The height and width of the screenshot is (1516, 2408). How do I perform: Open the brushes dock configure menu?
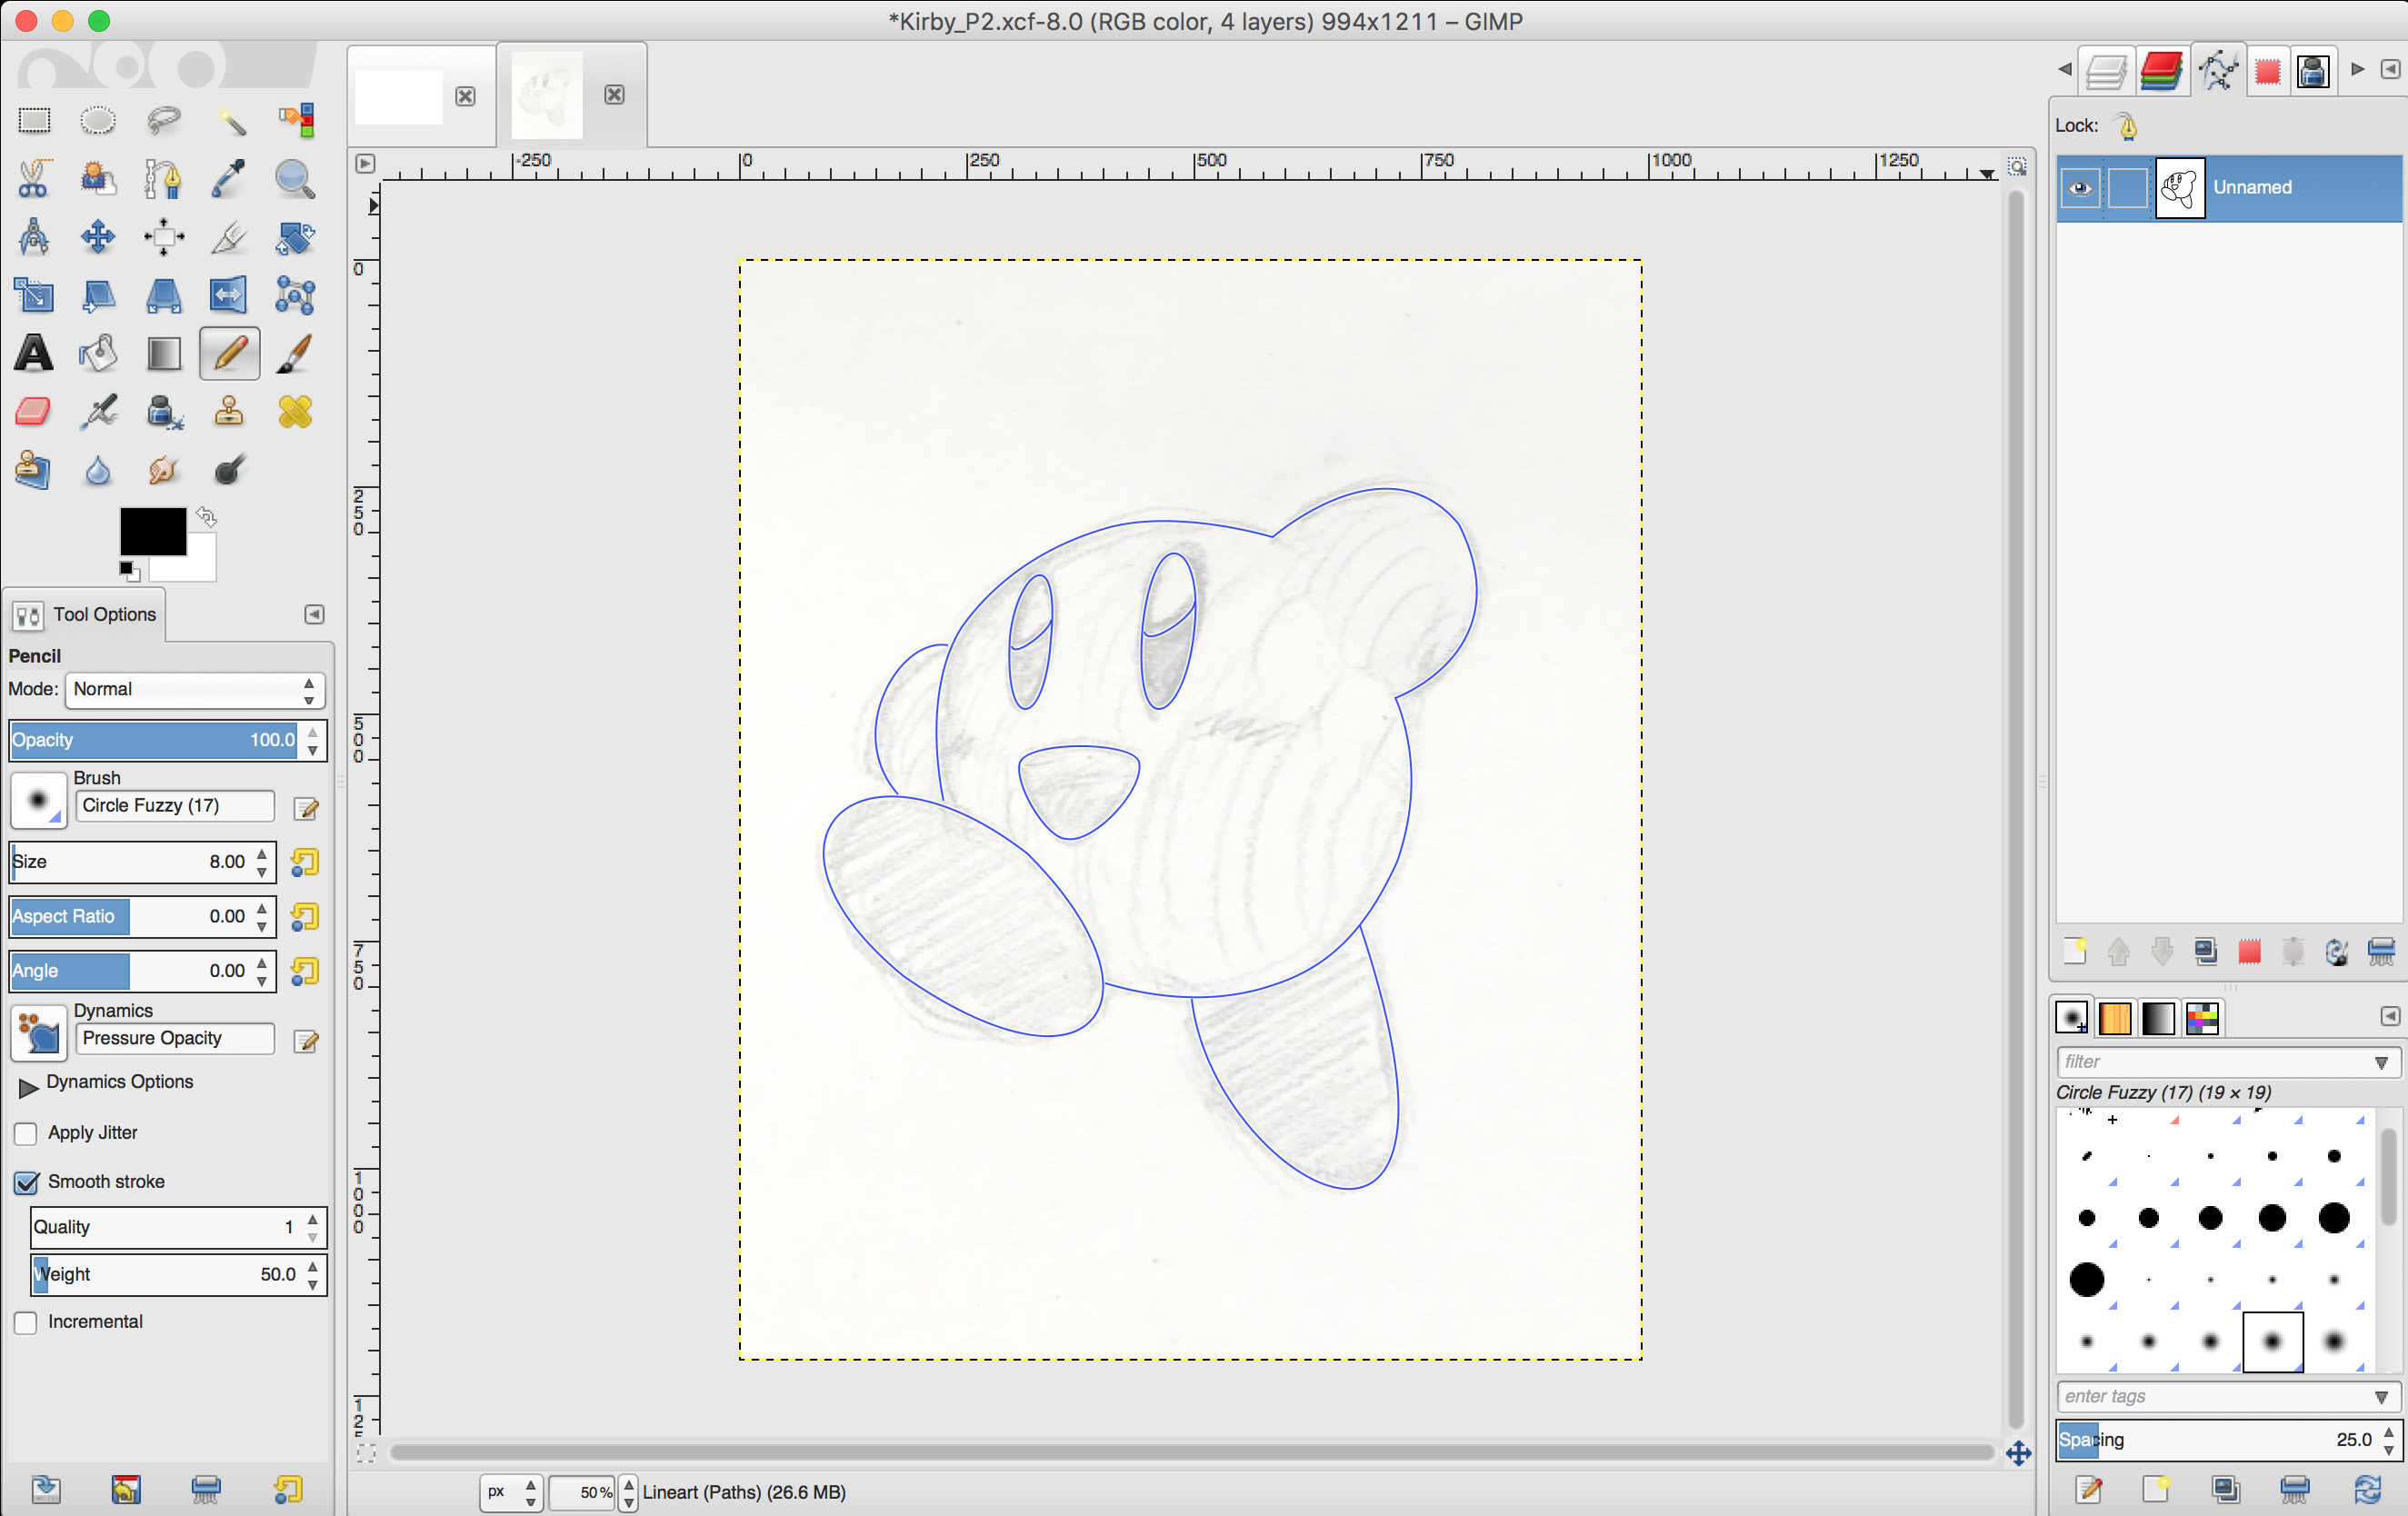(x=2389, y=1017)
